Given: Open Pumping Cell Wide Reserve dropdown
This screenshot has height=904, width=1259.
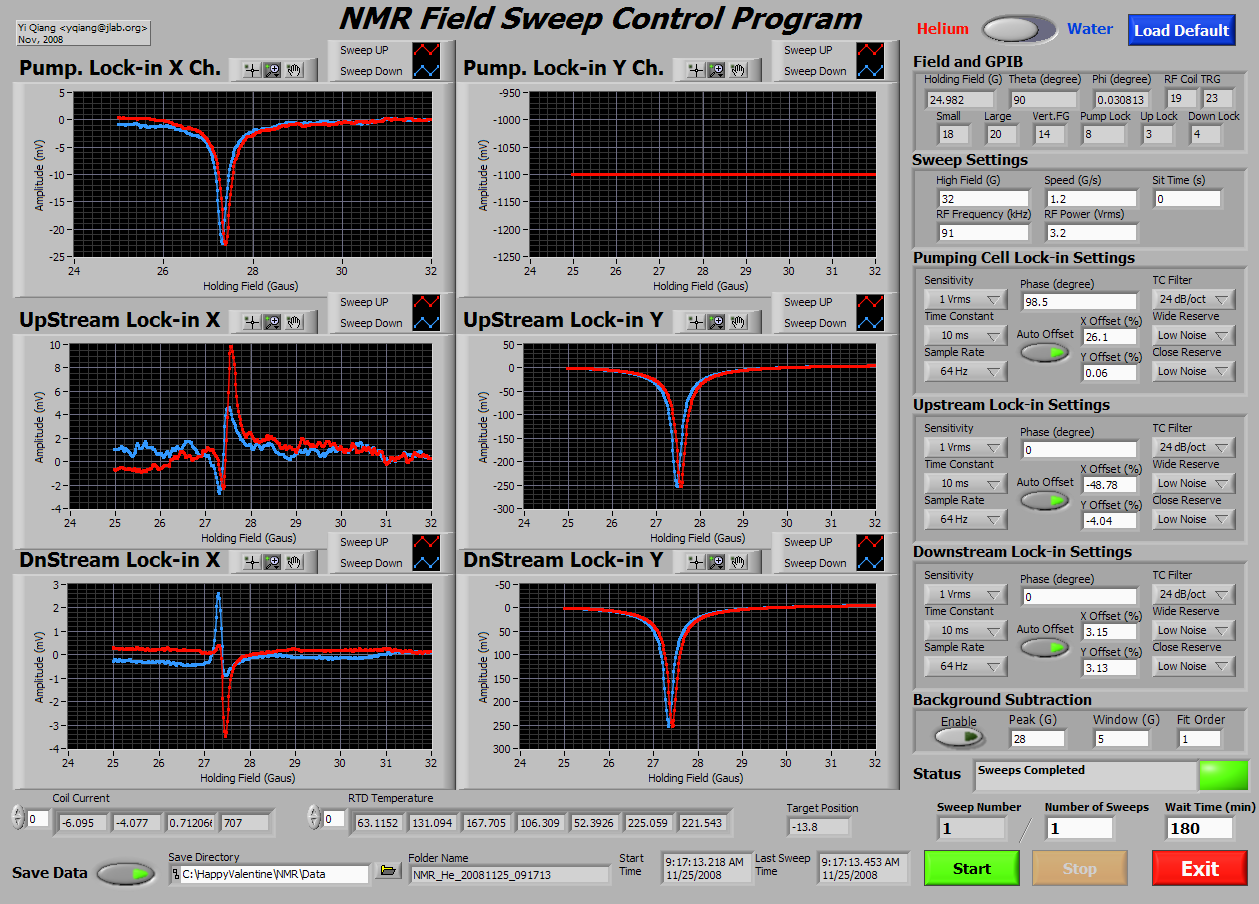Looking at the screenshot, I should pos(1194,335).
